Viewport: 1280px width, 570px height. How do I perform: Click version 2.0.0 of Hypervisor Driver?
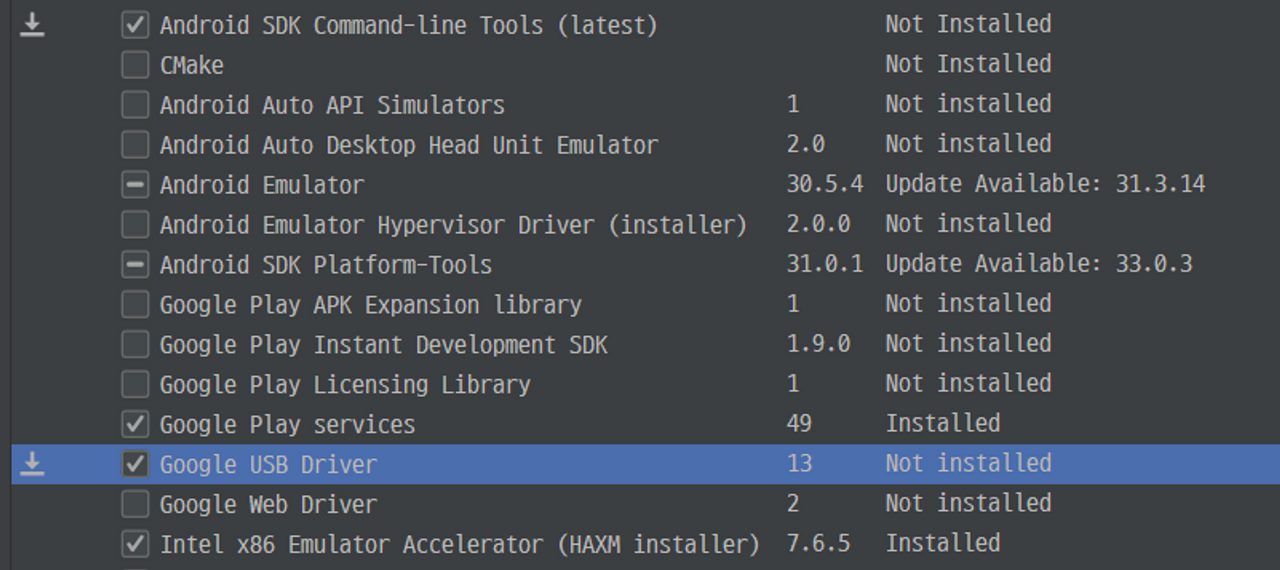click(x=818, y=224)
